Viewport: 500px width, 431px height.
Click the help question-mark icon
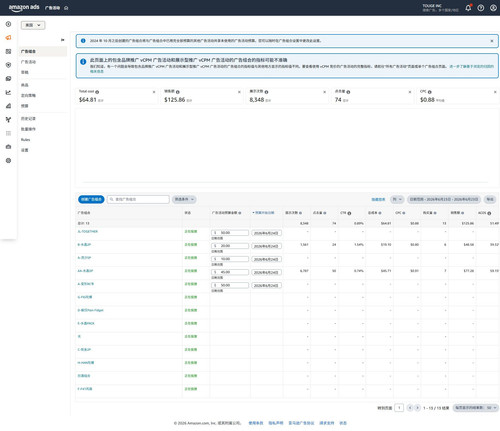click(x=481, y=8)
